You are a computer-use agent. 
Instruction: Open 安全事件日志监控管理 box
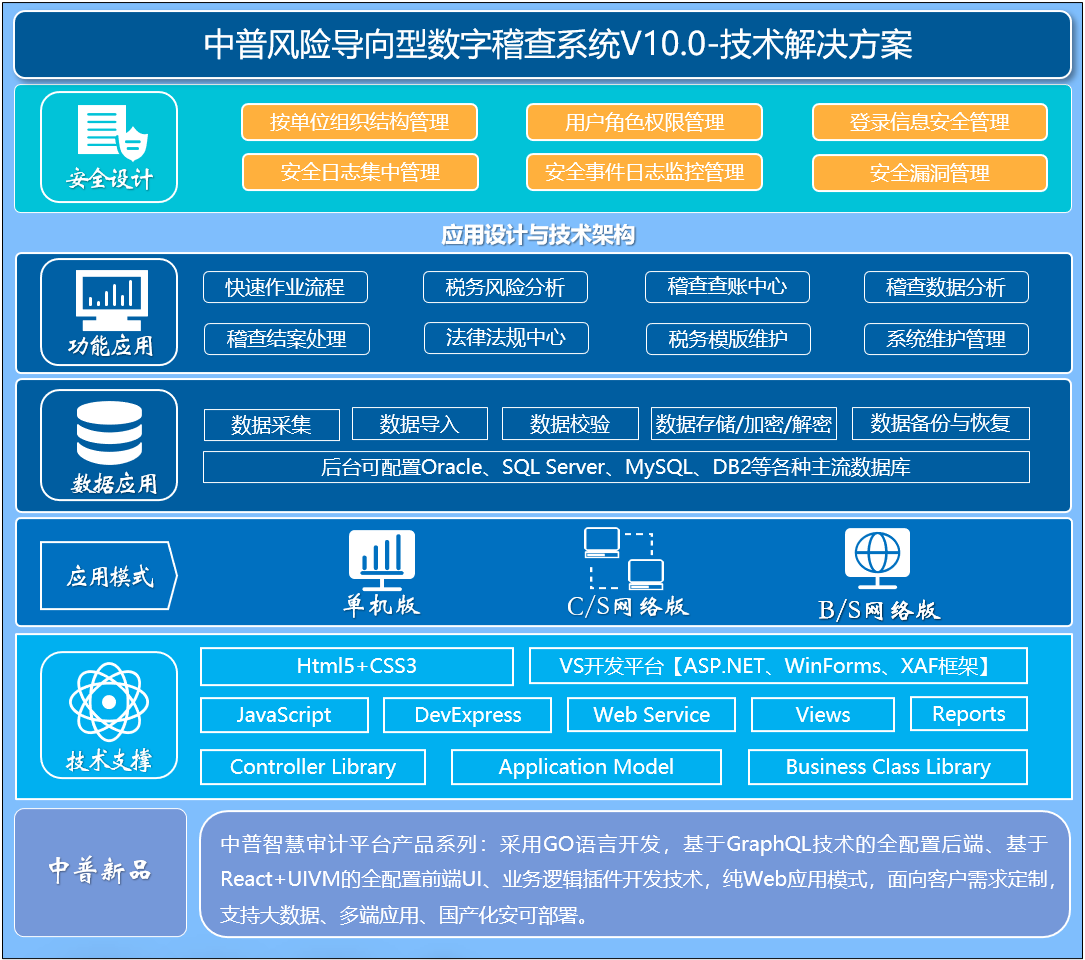[x=644, y=172]
